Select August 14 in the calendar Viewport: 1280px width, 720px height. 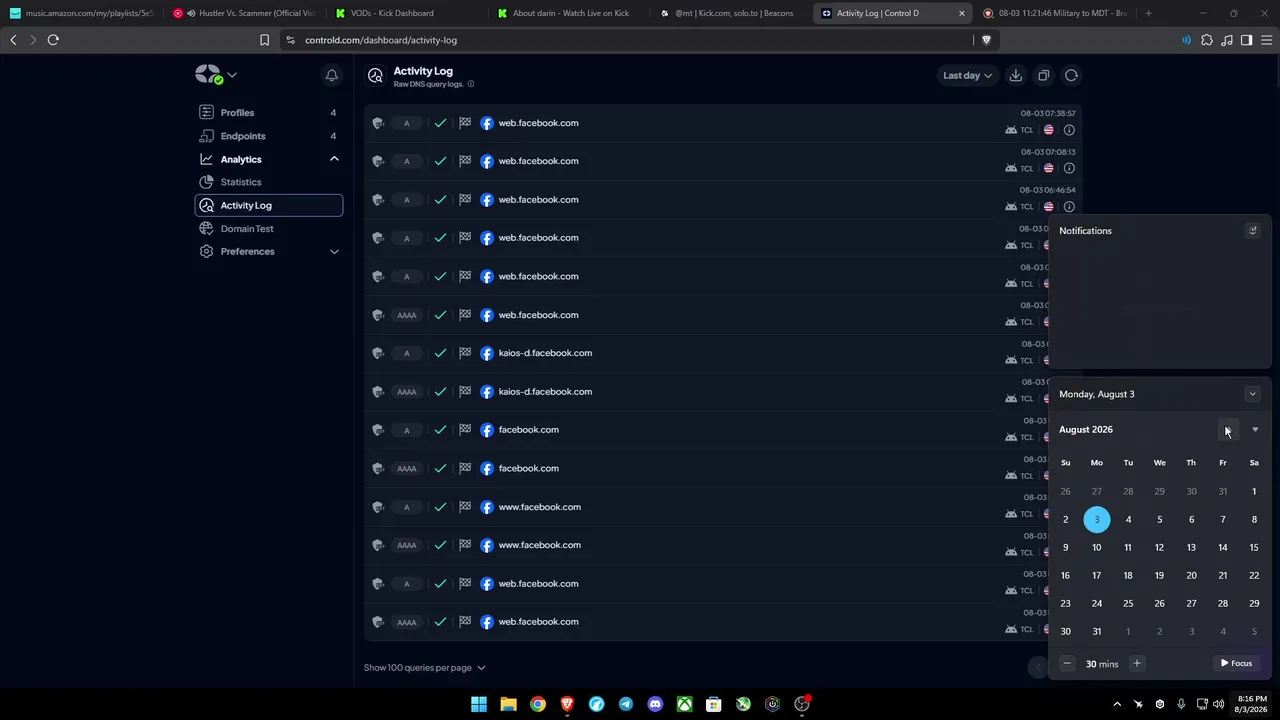tap(1222, 547)
